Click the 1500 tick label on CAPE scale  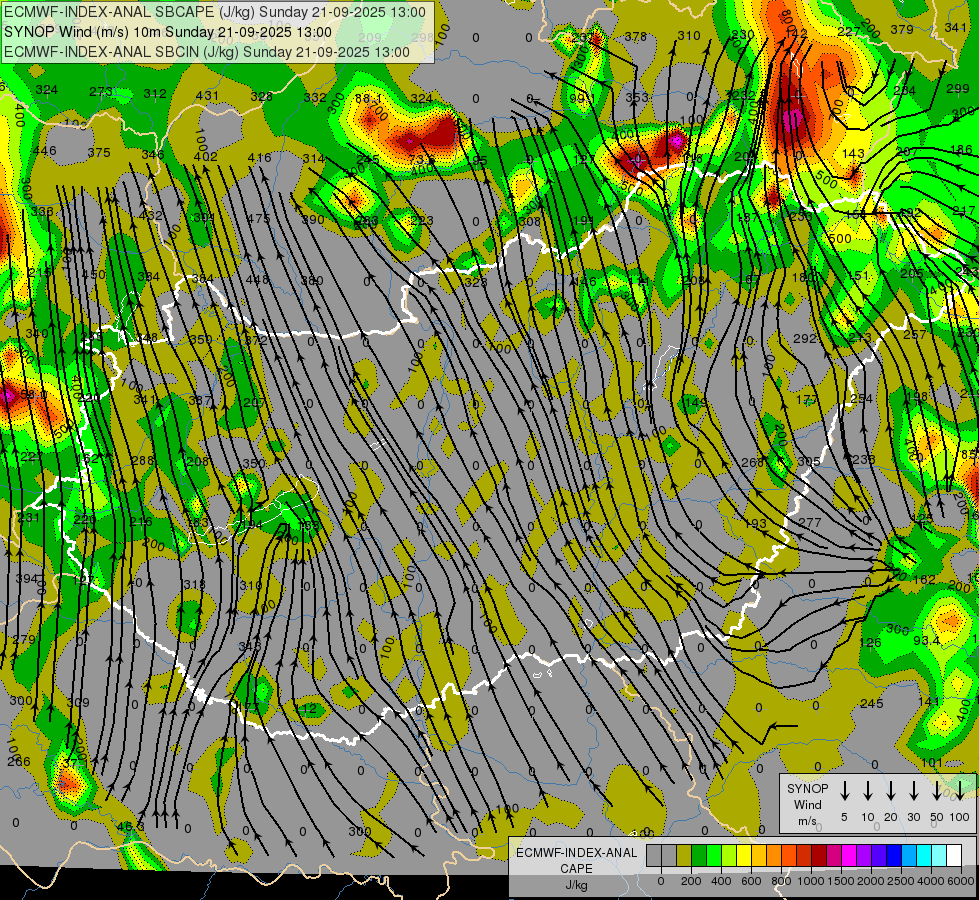(841, 881)
